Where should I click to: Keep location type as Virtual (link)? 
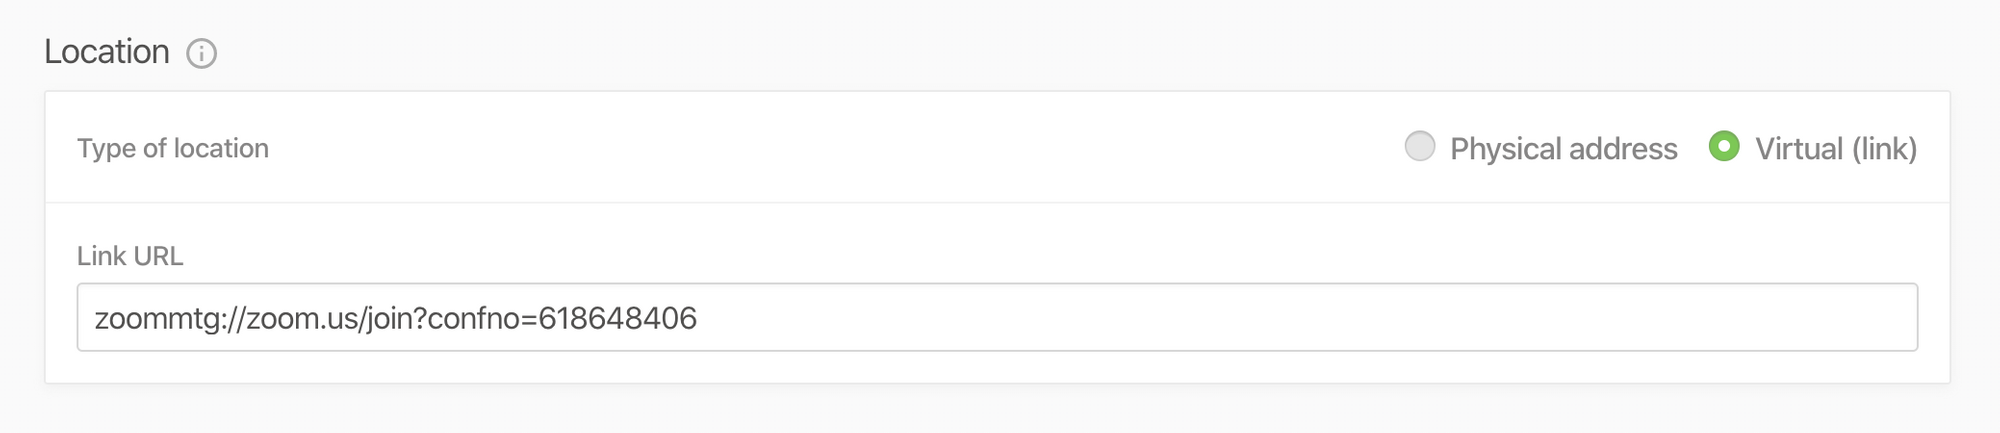[1723, 147]
